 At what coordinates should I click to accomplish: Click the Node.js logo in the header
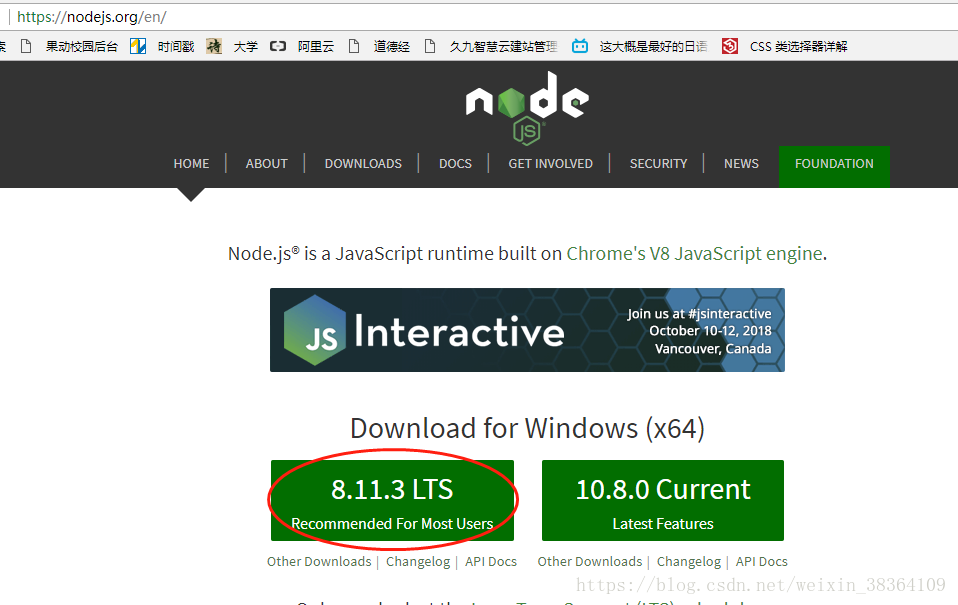[527, 108]
